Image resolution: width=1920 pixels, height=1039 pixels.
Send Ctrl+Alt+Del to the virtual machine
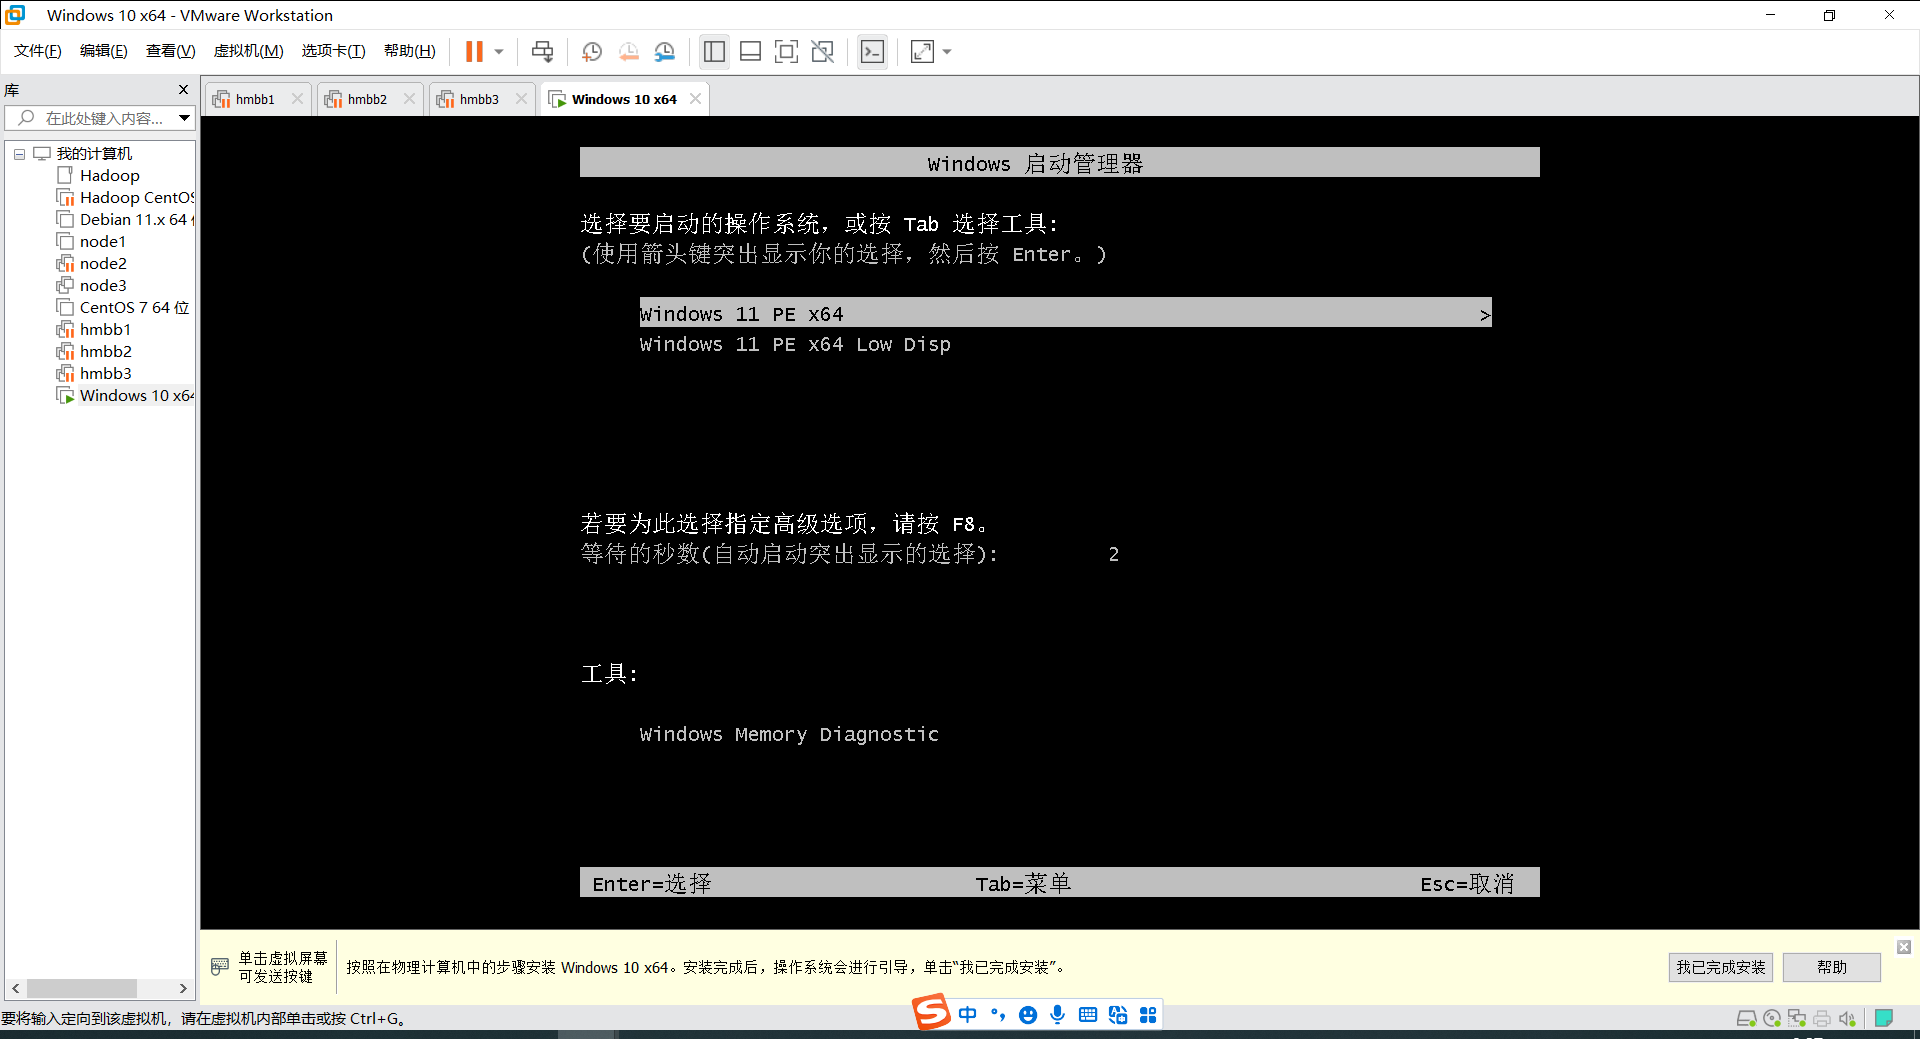click(542, 51)
